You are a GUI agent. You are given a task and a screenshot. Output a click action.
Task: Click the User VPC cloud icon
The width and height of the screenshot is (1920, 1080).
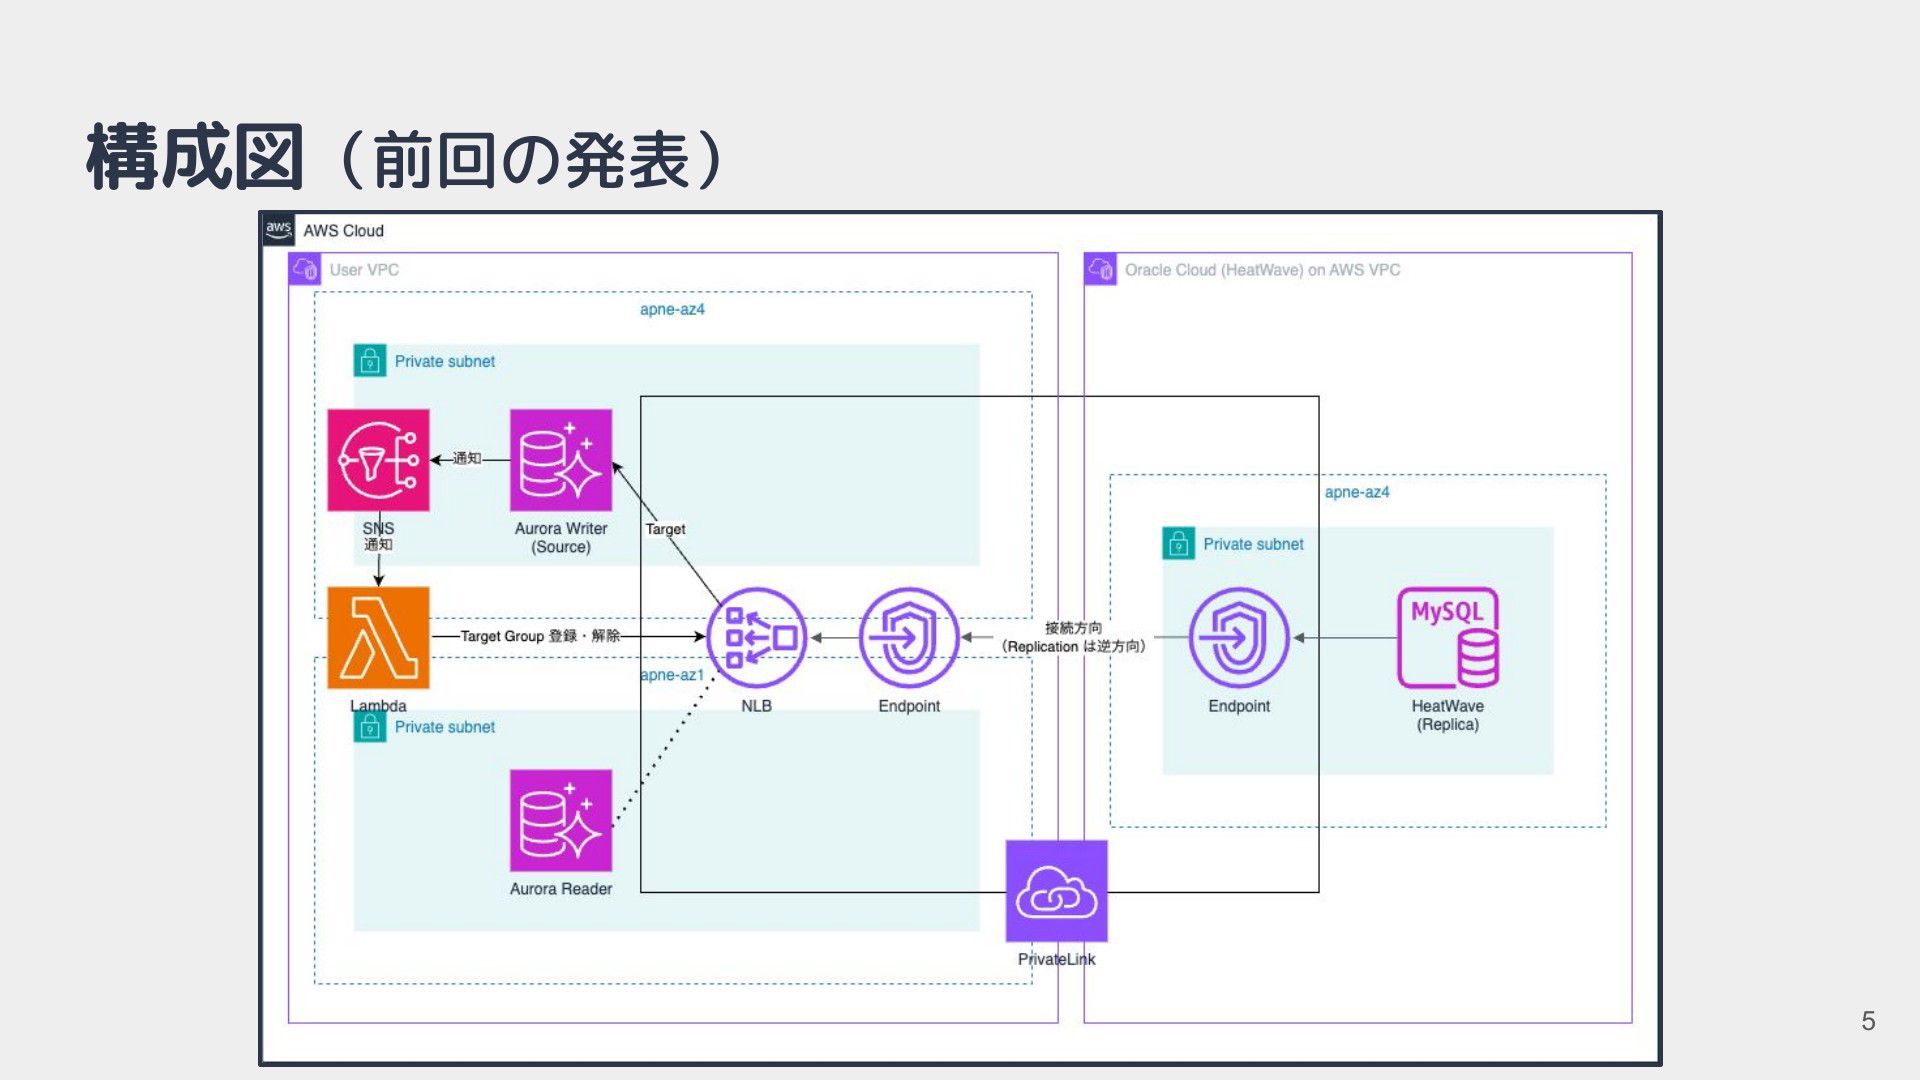click(x=305, y=269)
